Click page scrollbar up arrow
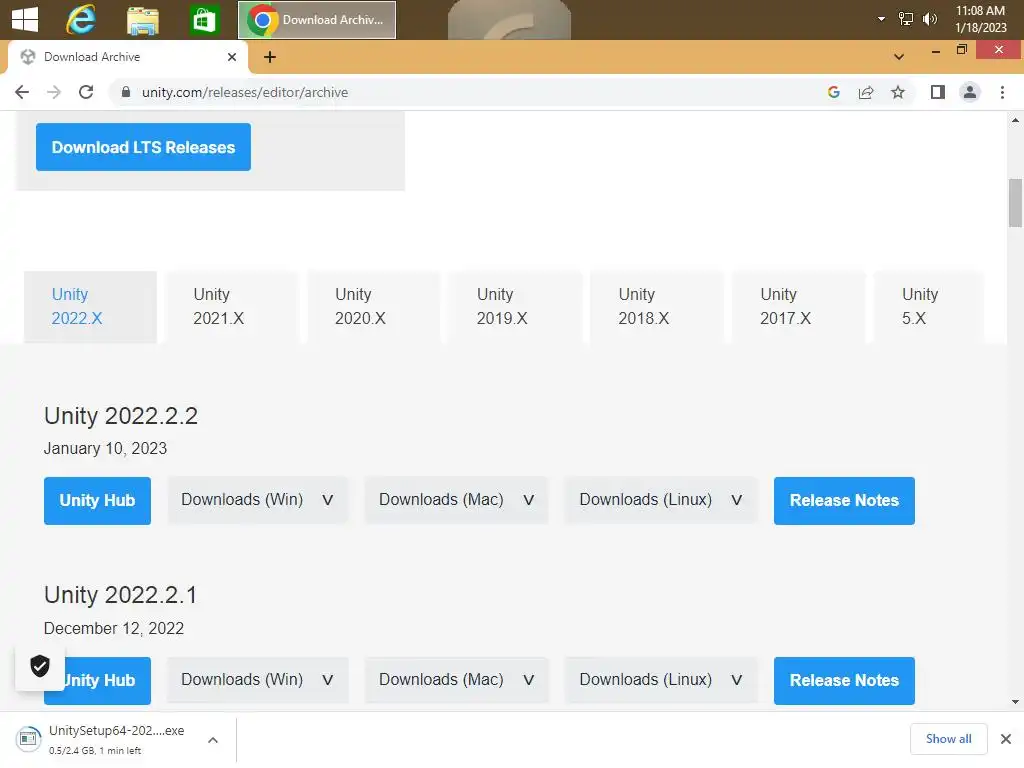The image size is (1024, 768). click(1015, 120)
